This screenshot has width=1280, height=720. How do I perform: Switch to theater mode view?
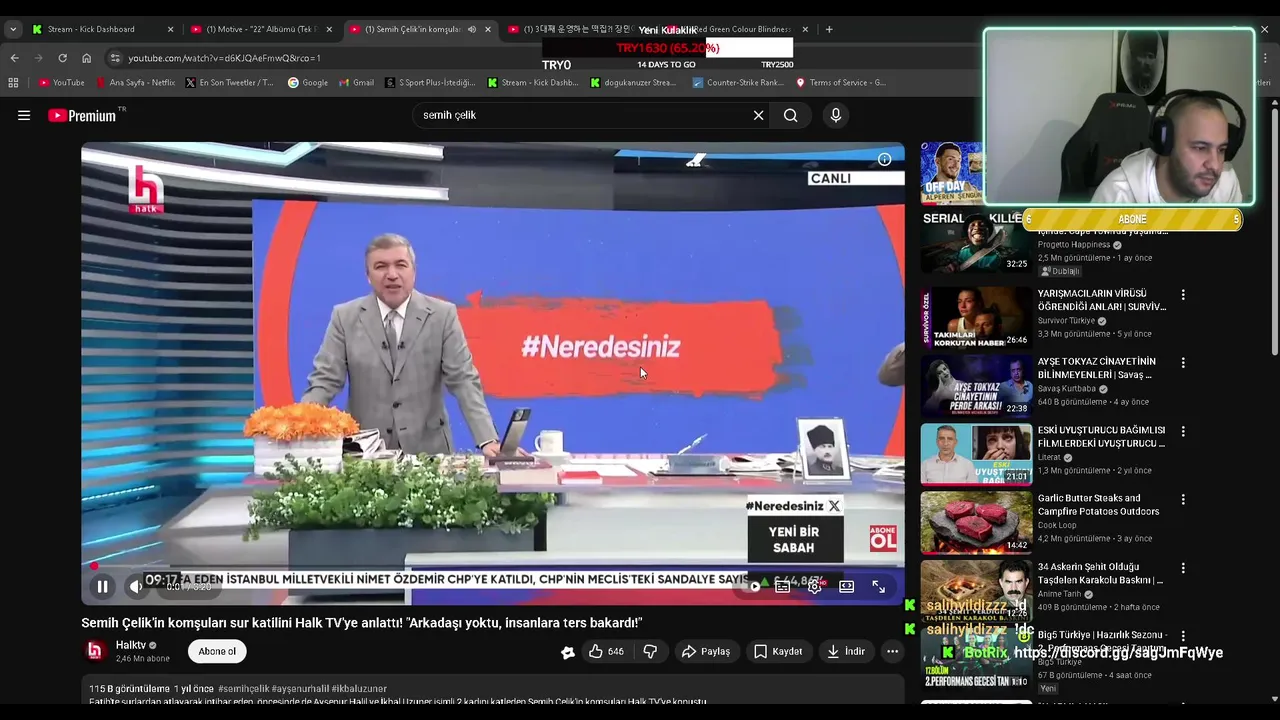[x=847, y=587]
